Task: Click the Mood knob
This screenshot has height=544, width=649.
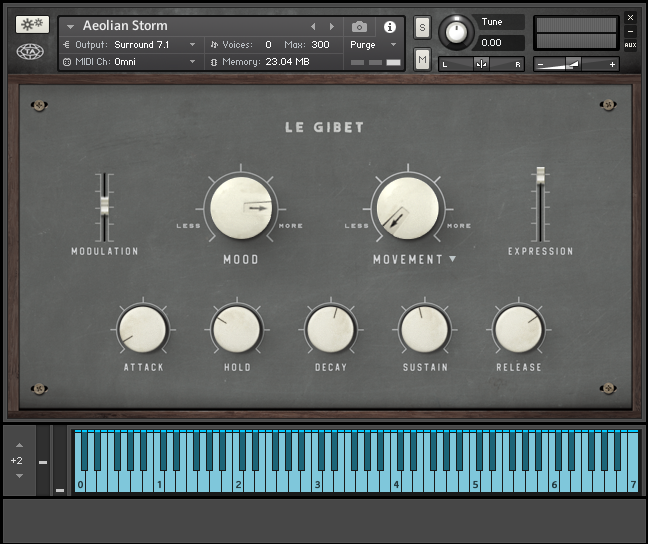Action: point(241,205)
